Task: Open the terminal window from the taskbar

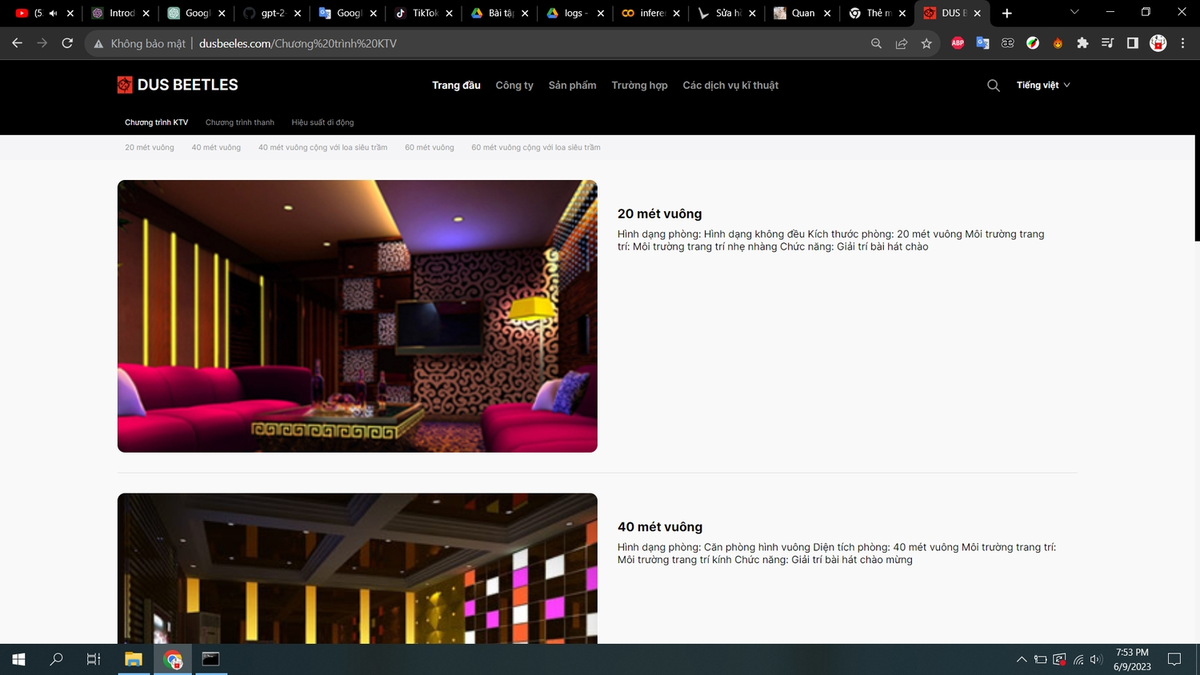Action: click(210, 659)
